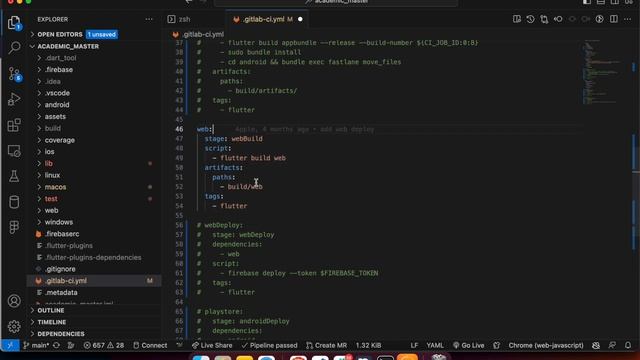Click the unsaved dot on .gitlab-ci.yml tab

pyautogui.click(x=300, y=19)
